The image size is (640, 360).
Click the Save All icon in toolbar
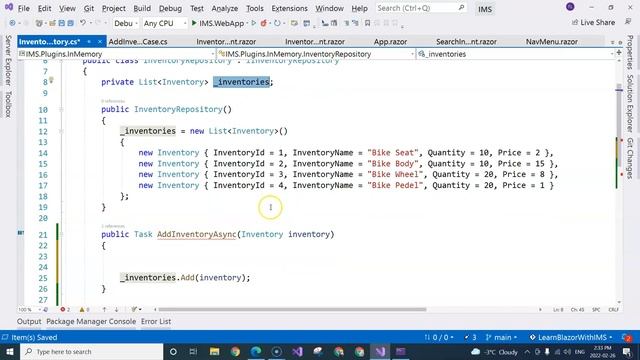tap(71, 23)
